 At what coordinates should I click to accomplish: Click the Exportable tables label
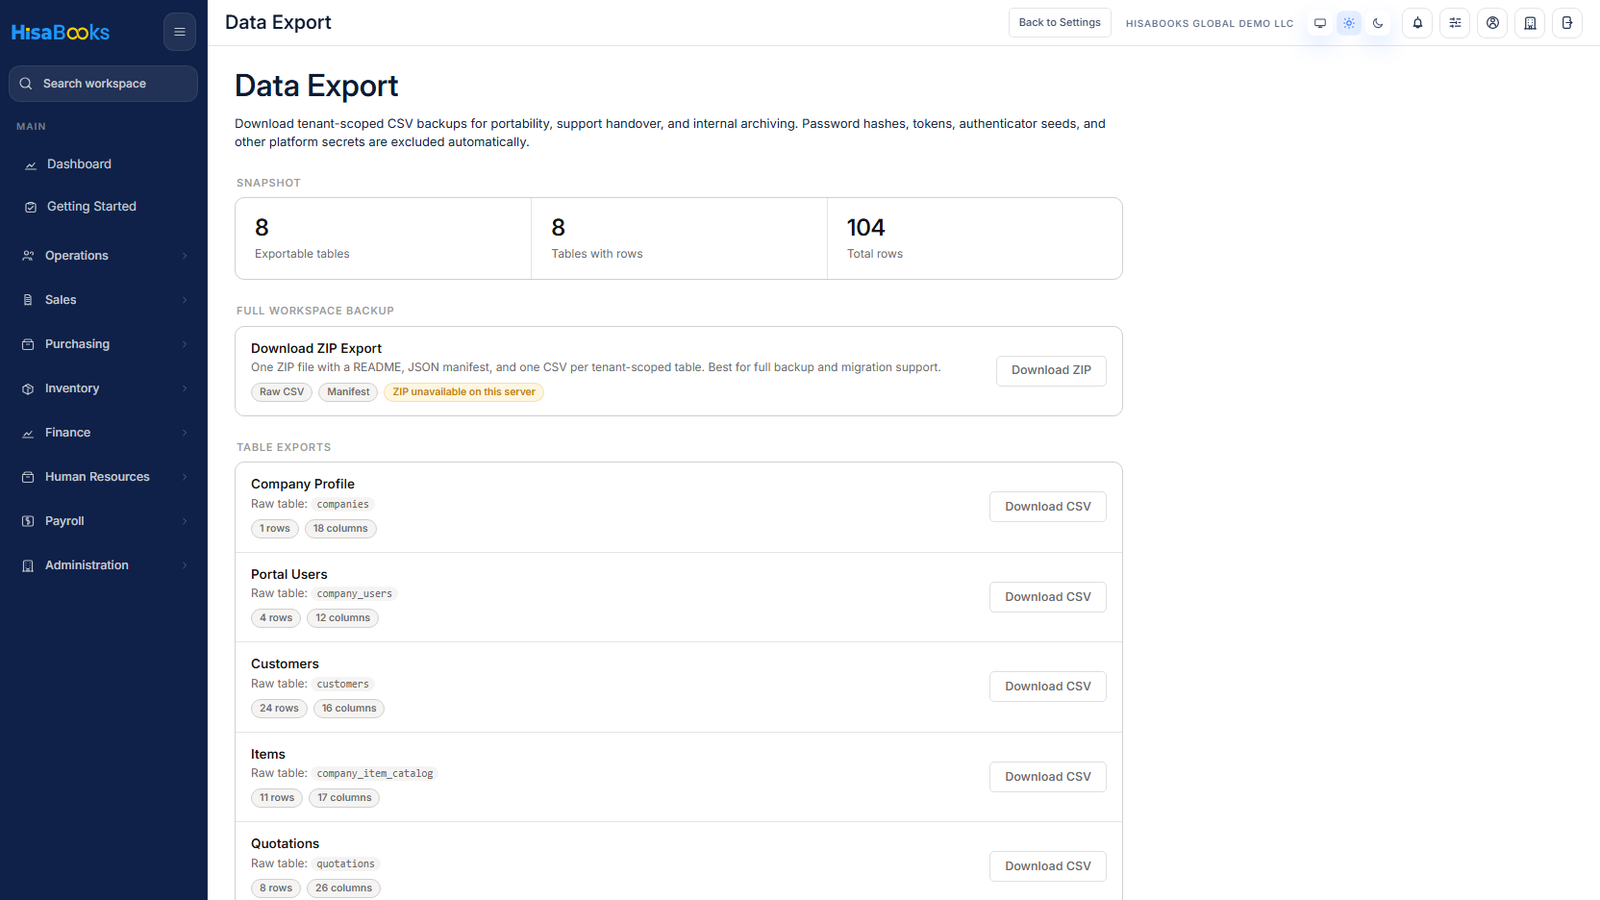[x=302, y=254]
